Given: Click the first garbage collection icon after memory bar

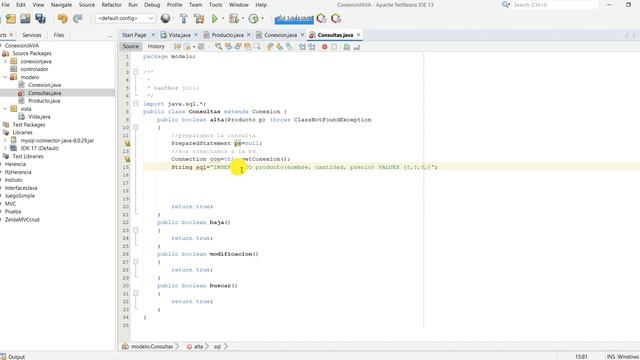Looking at the screenshot, I should coord(322,19).
